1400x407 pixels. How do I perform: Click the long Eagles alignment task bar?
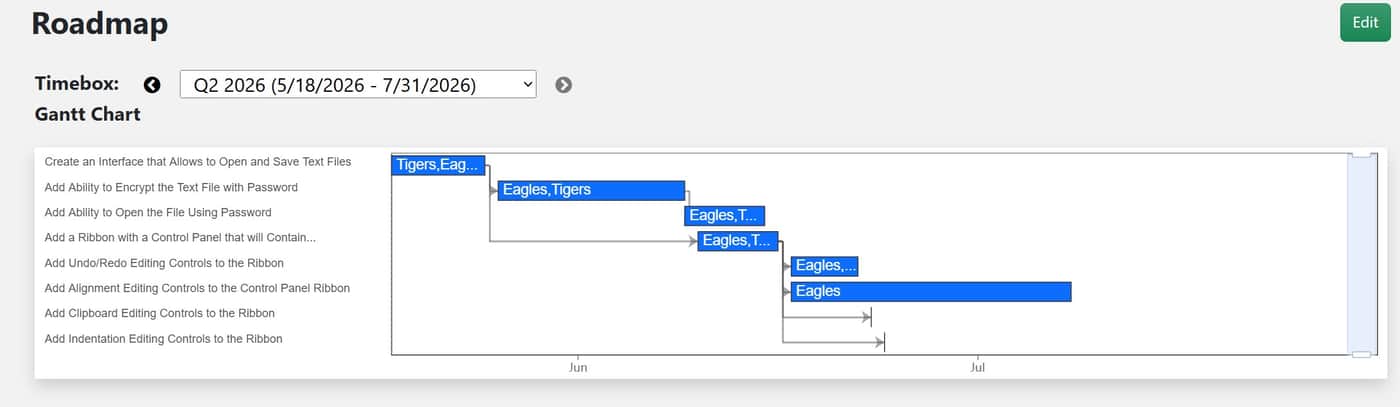pos(930,291)
